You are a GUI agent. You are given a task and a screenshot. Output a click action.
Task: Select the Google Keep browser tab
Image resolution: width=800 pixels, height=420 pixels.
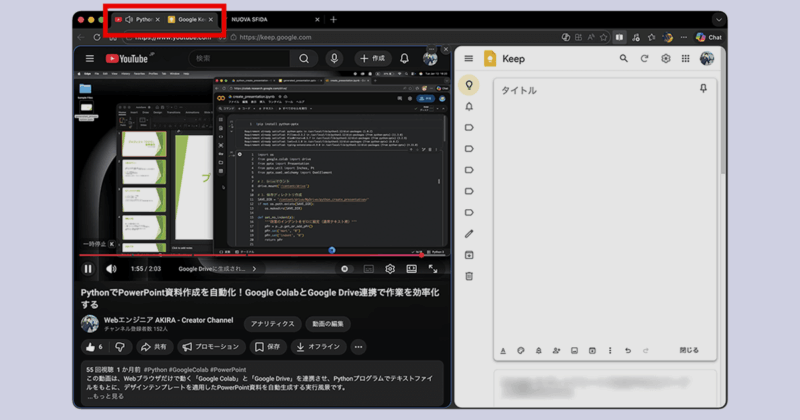coord(191,19)
